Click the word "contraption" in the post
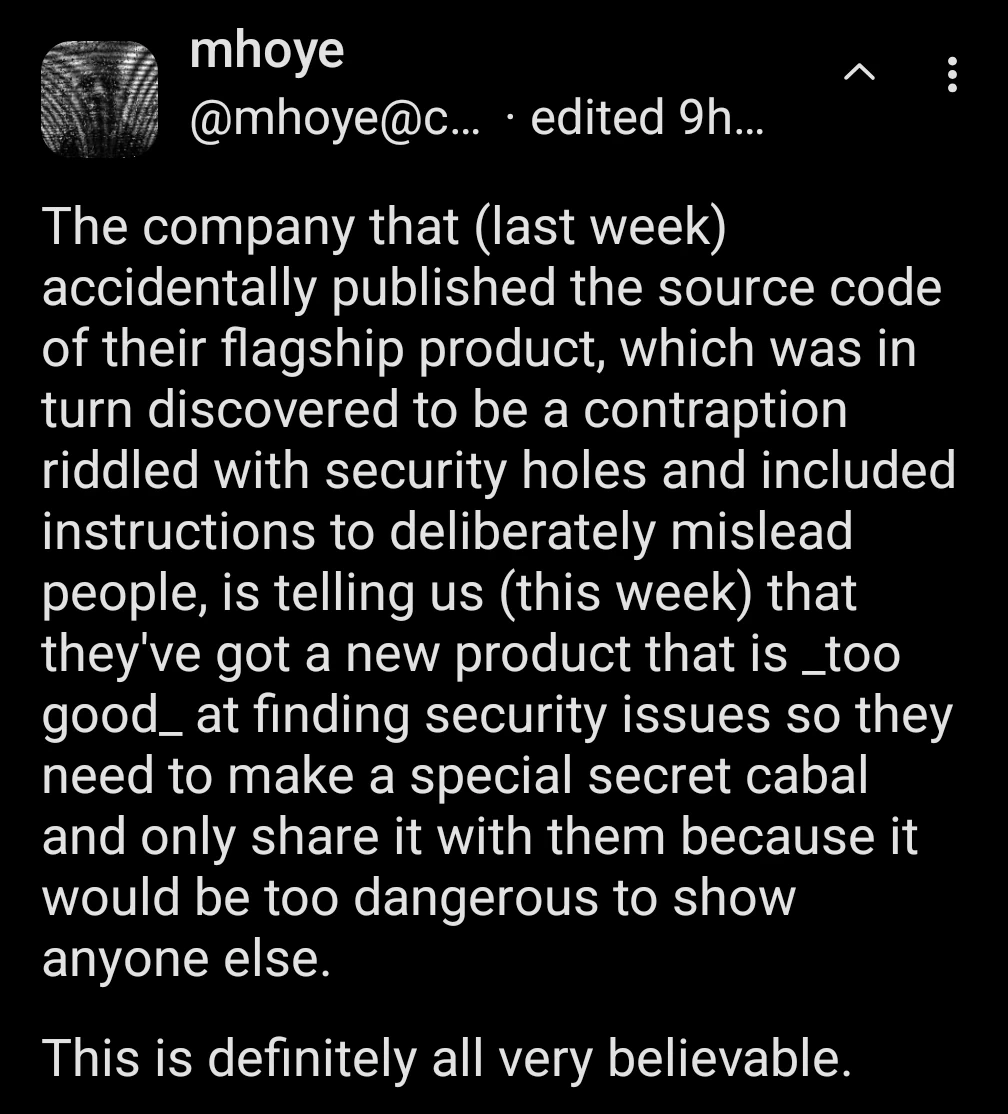 (x=714, y=409)
